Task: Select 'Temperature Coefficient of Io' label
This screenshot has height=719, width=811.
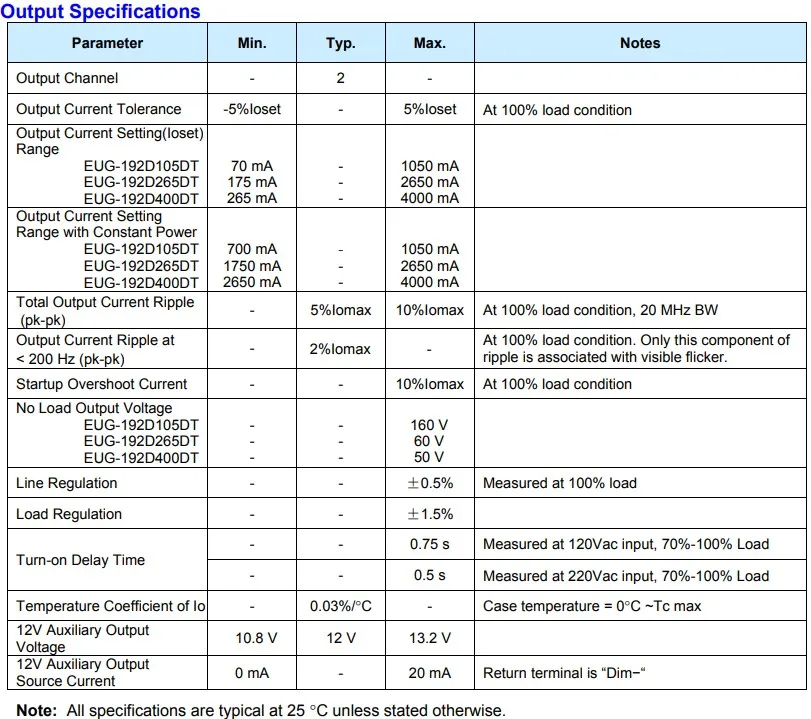Action: coord(111,606)
